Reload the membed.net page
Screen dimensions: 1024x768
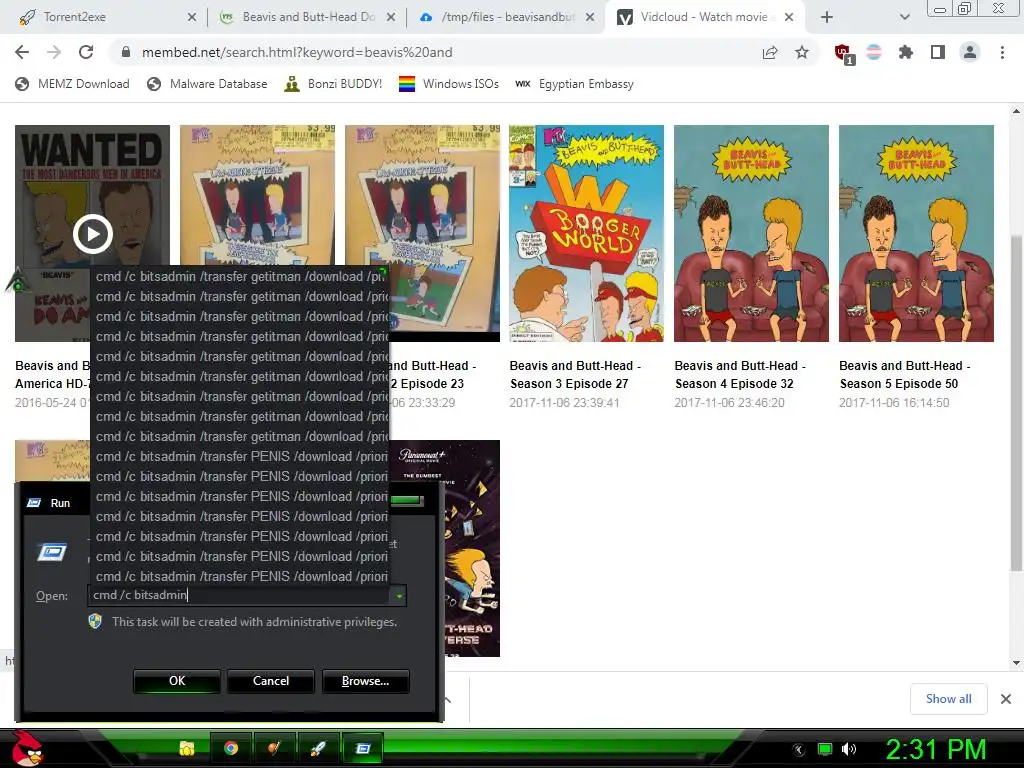[86, 52]
